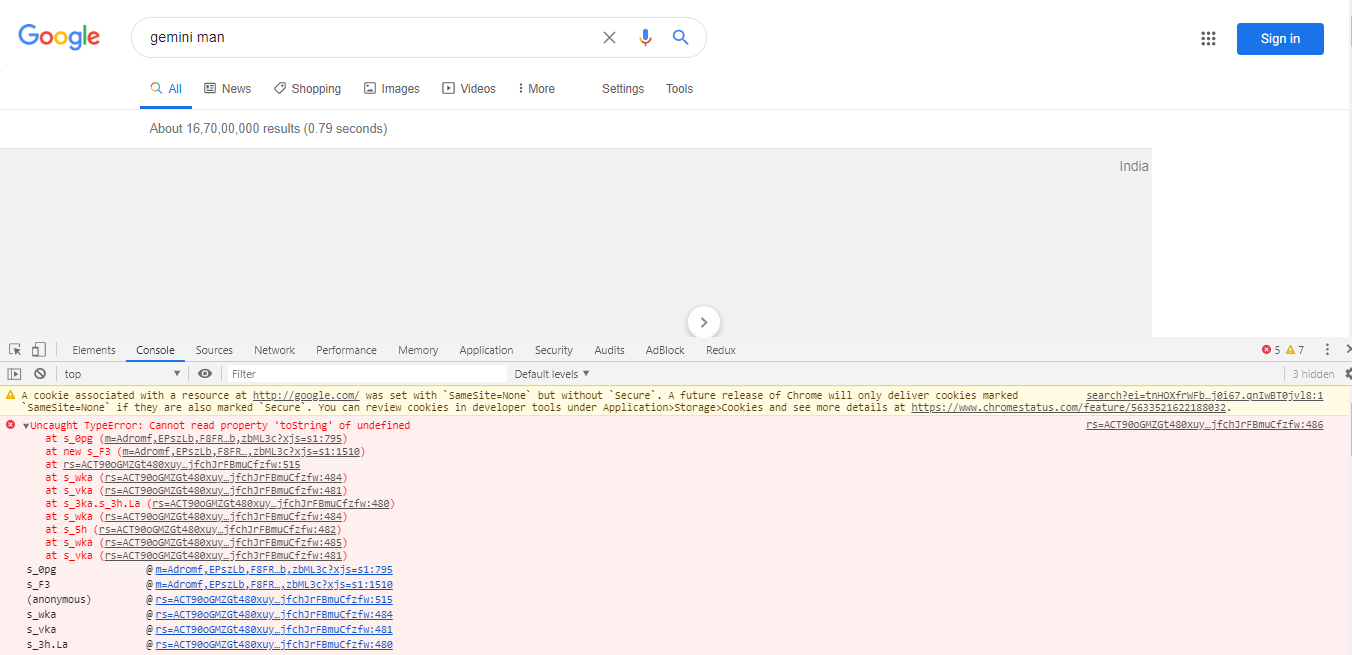
Task: Open the 'top' JavaScript context dropdown
Action: 122,374
